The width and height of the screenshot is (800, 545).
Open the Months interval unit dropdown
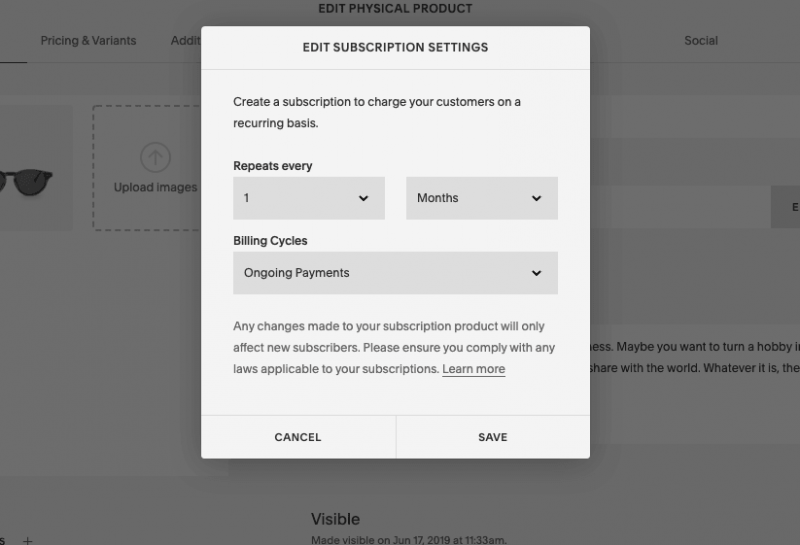pos(482,198)
